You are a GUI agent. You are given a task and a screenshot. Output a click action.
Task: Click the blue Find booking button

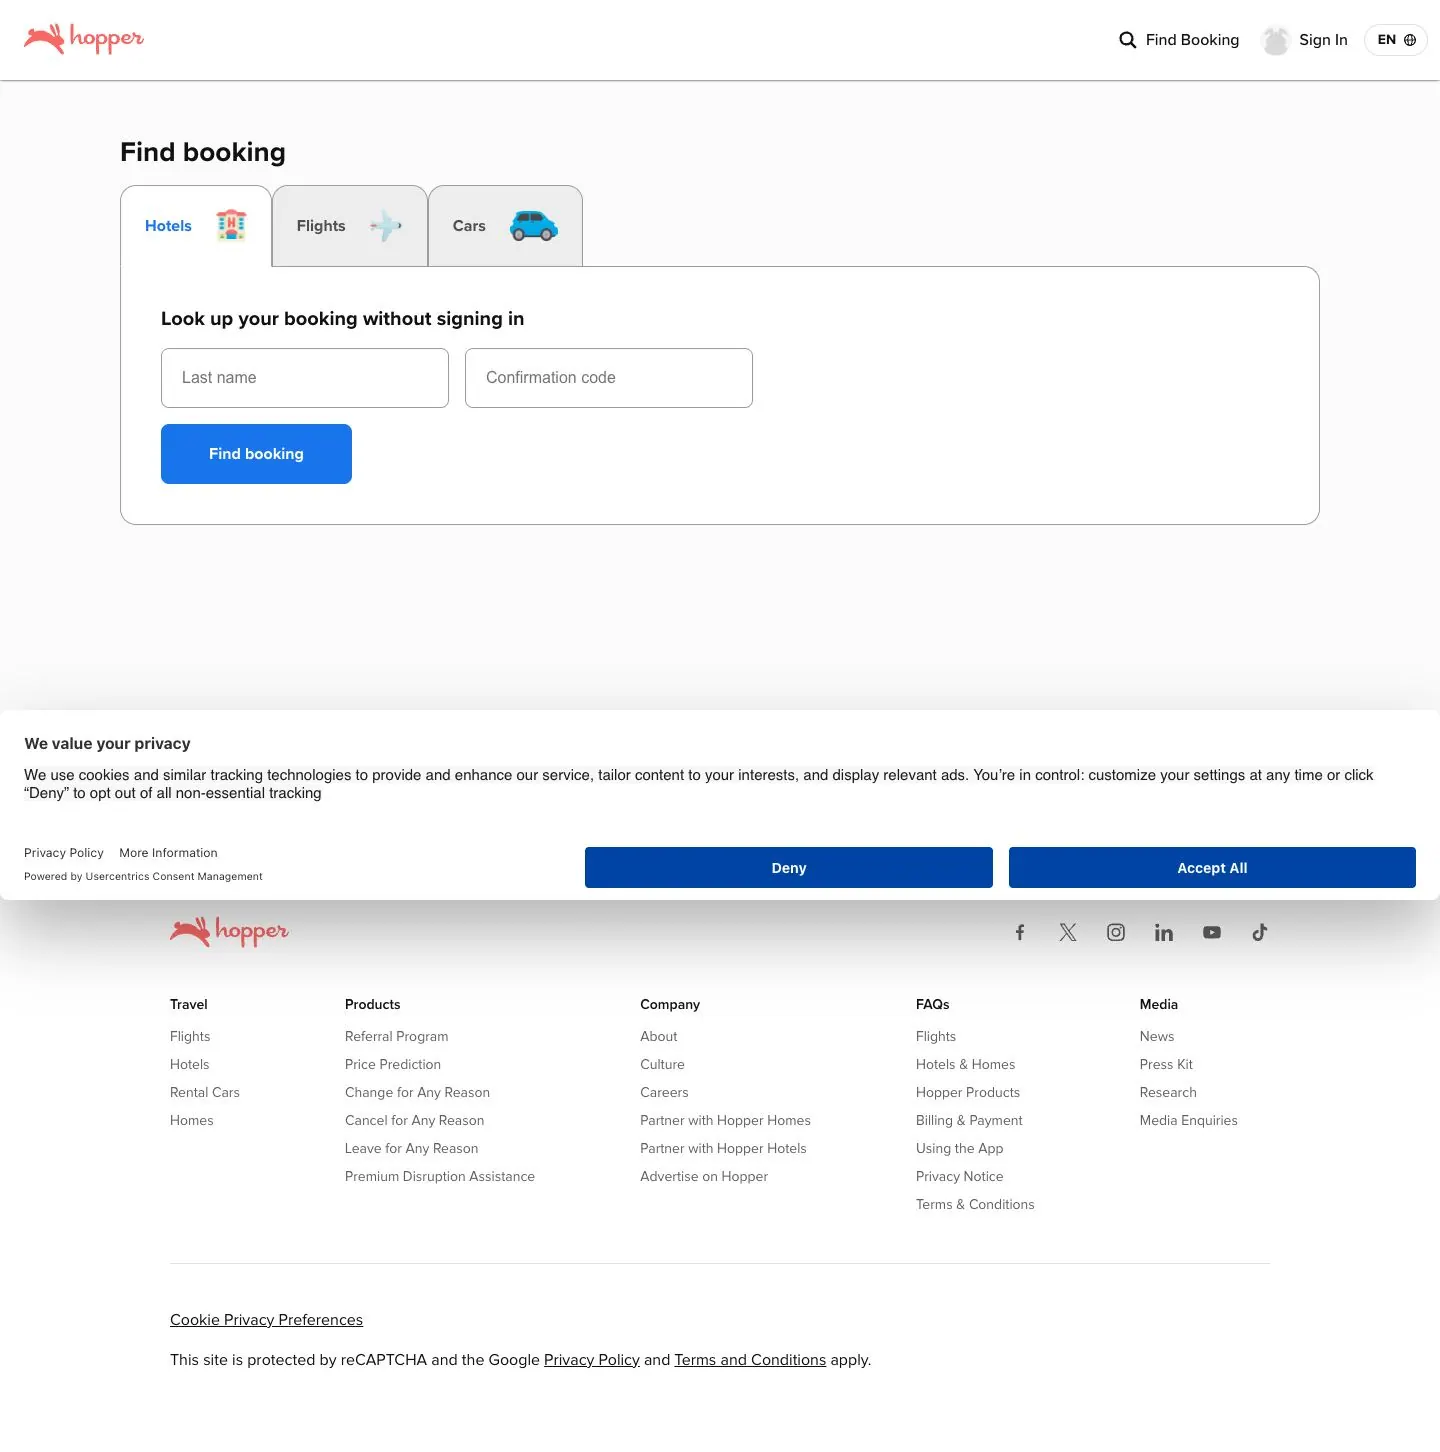pos(256,454)
